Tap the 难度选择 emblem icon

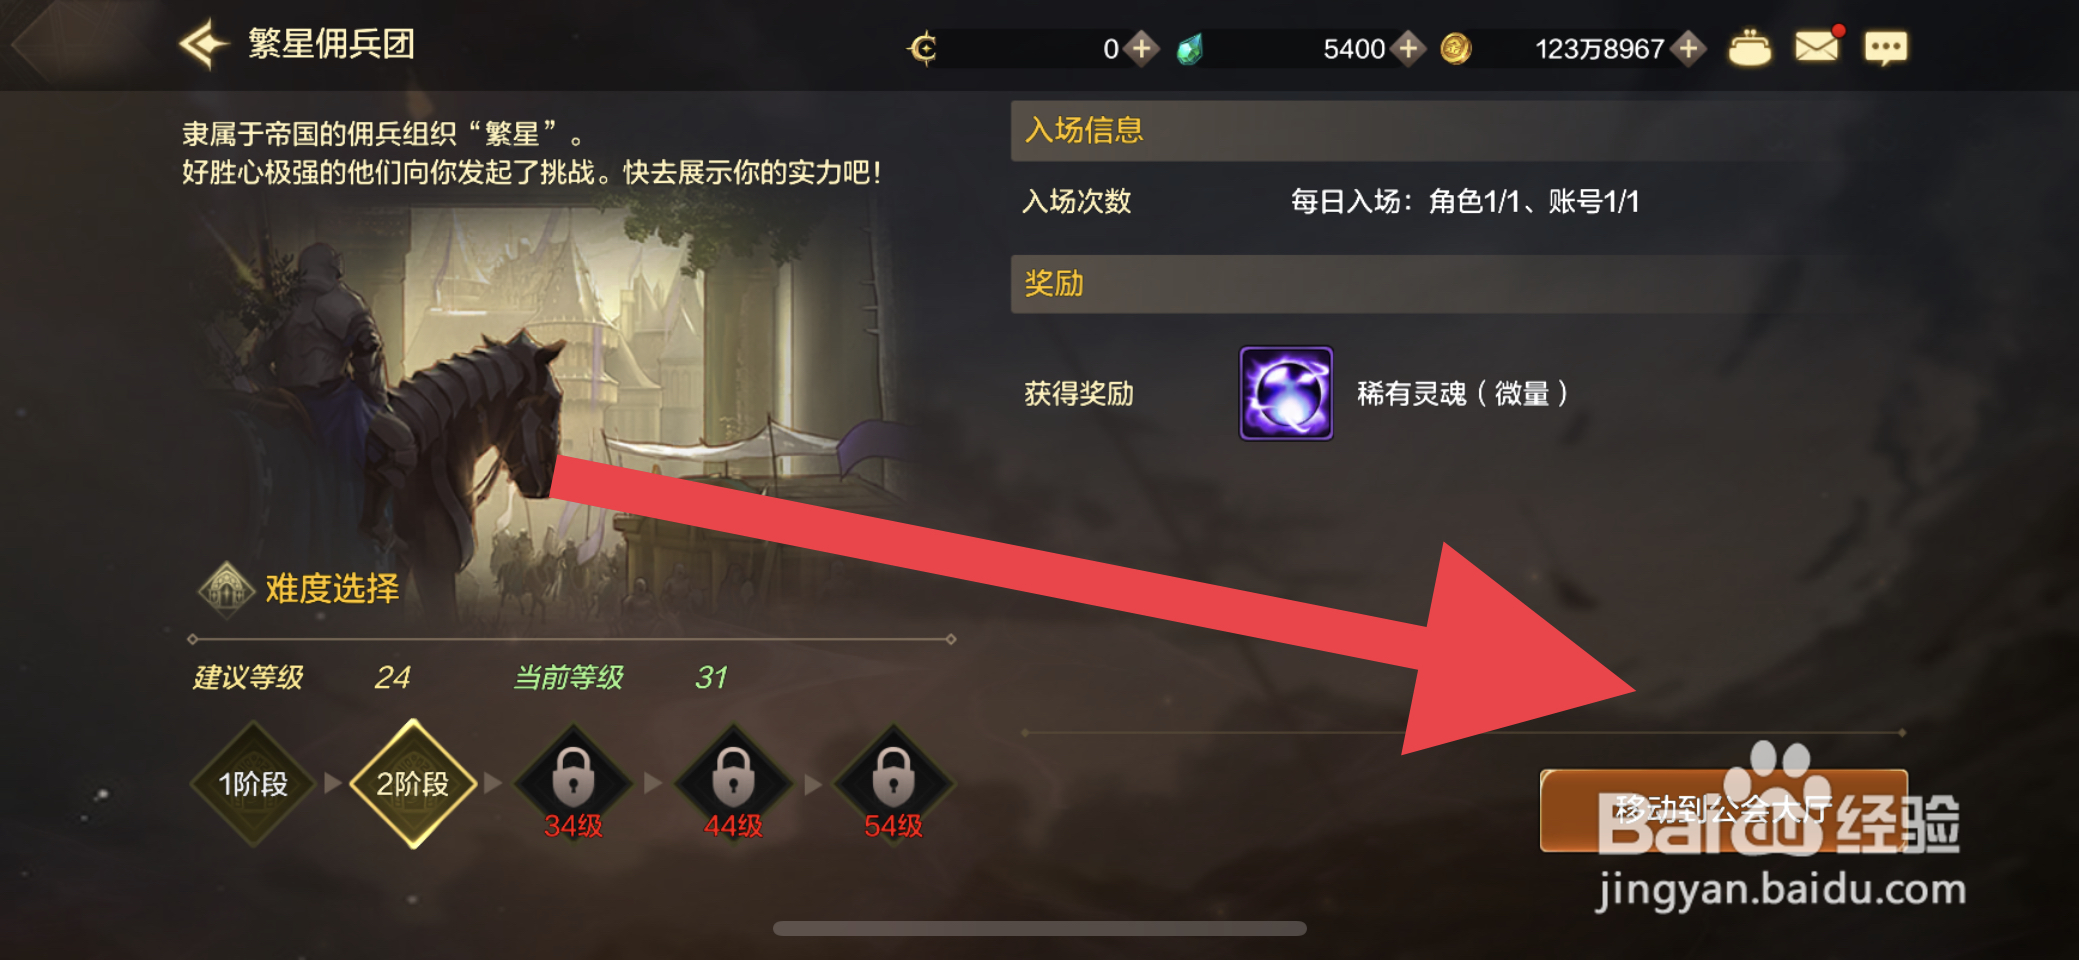227,589
